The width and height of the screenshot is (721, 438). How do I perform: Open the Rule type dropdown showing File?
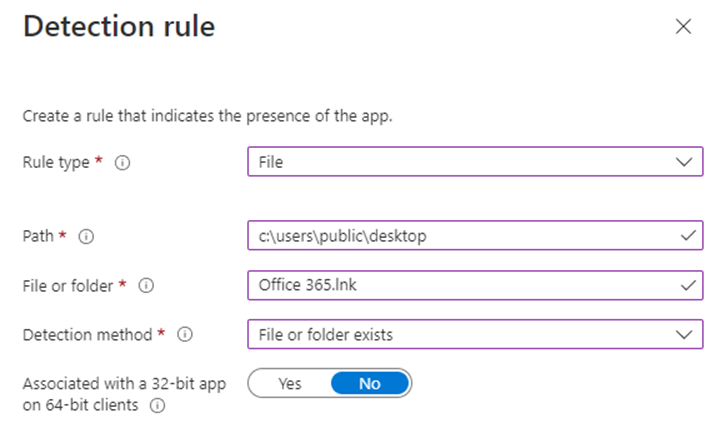[460, 162]
